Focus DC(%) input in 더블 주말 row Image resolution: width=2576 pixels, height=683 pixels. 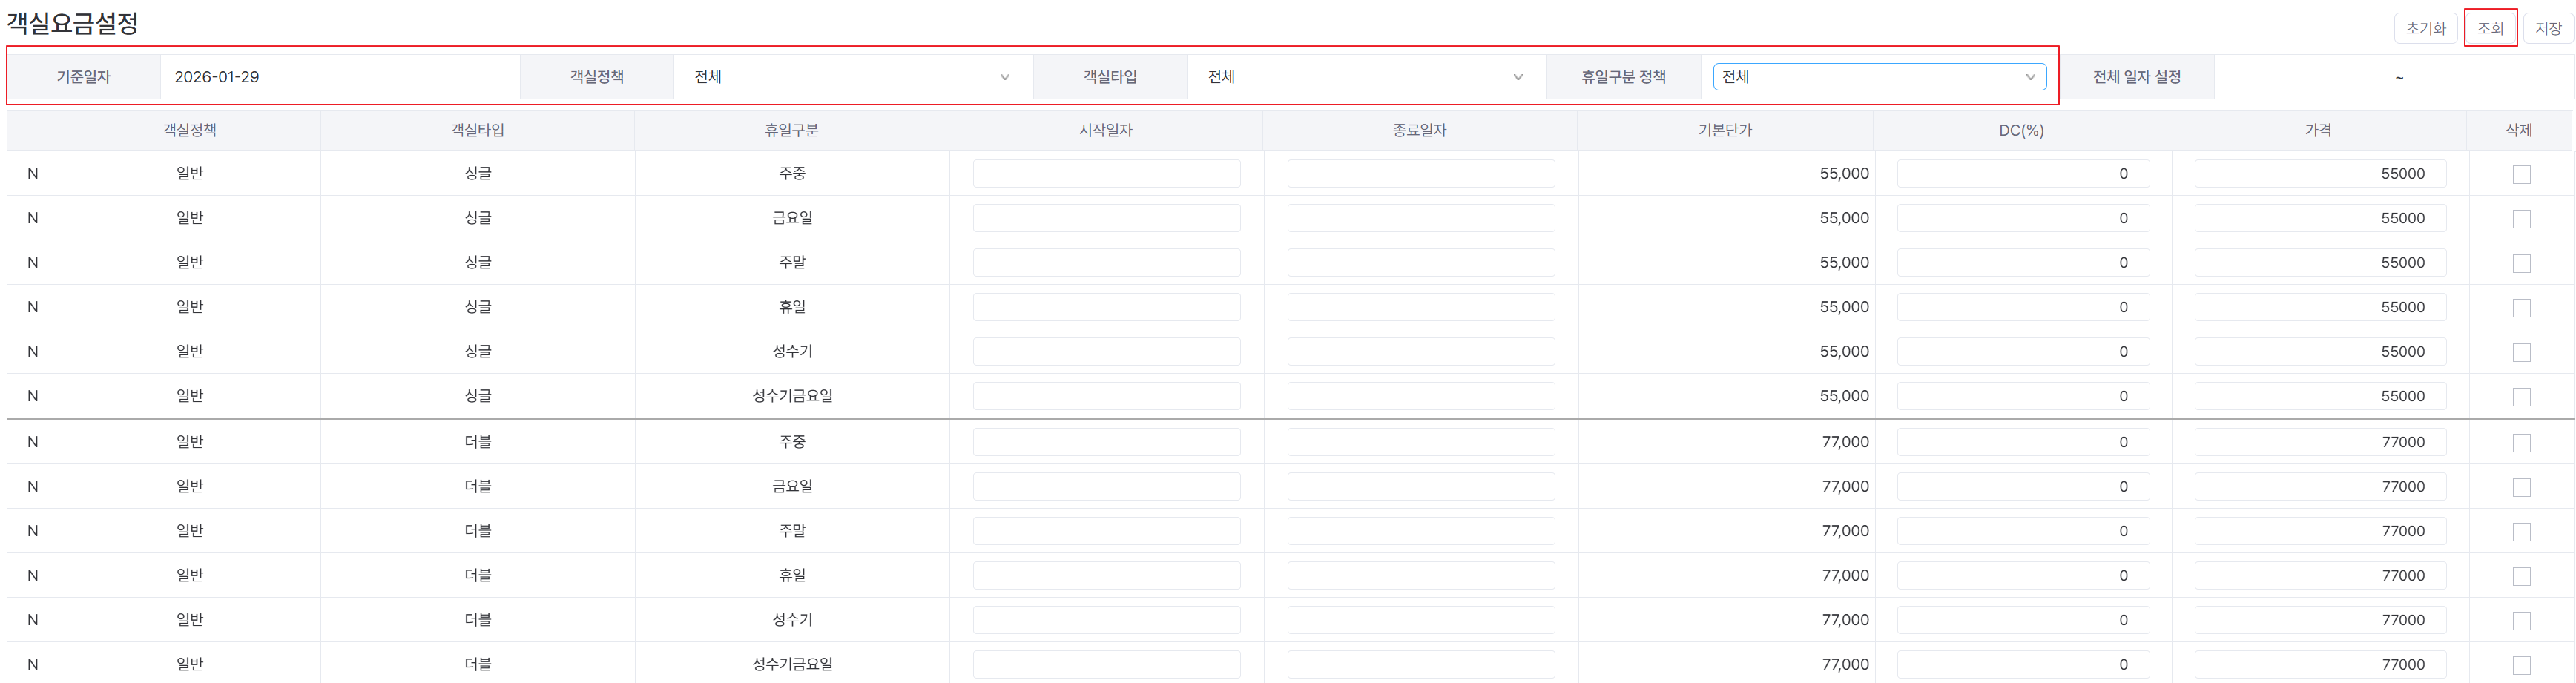[2022, 531]
